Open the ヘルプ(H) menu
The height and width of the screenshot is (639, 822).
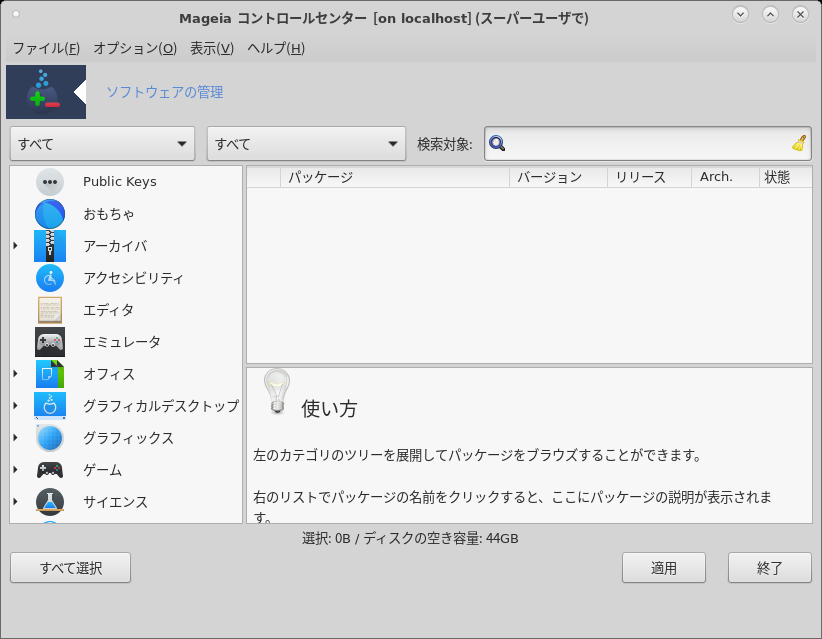pos(276,48)
